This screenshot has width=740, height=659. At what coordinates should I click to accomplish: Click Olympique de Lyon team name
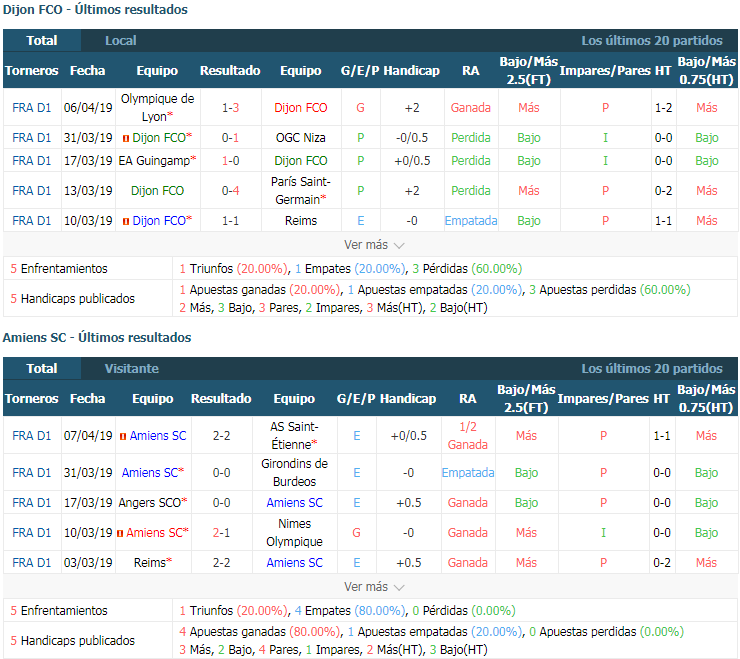click(x=158, y=108)
